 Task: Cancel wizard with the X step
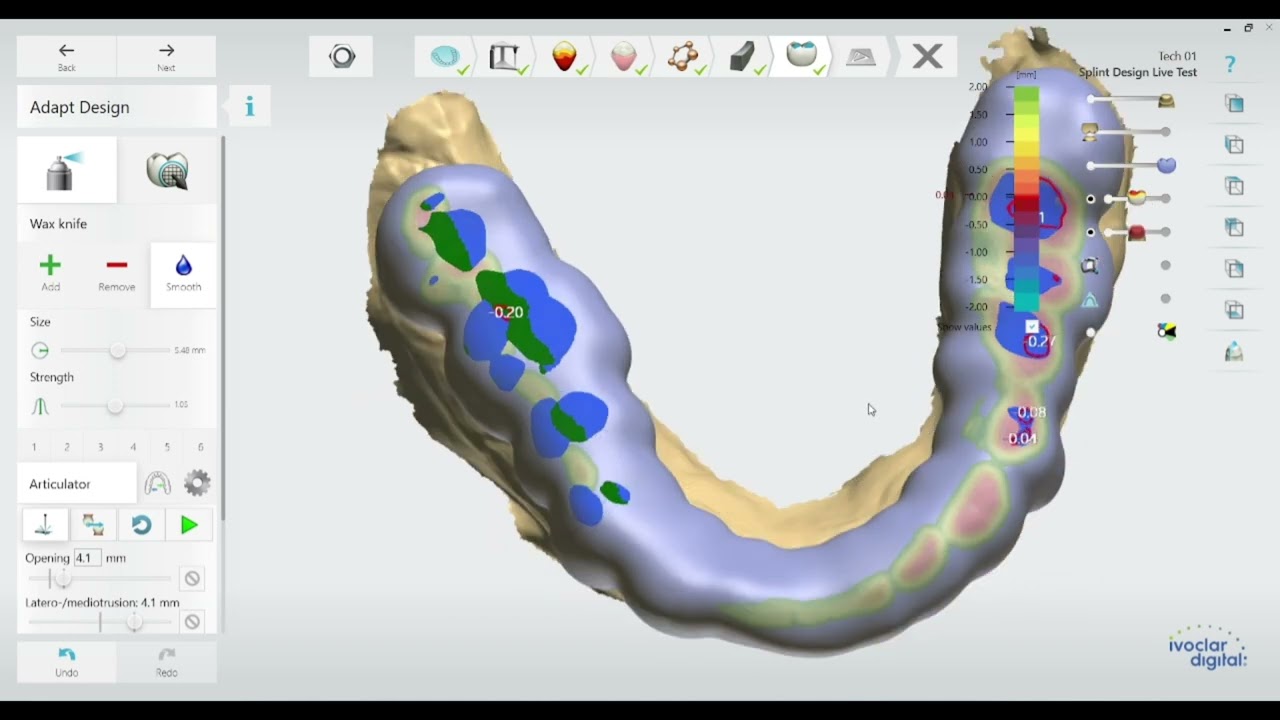point(927,56)
